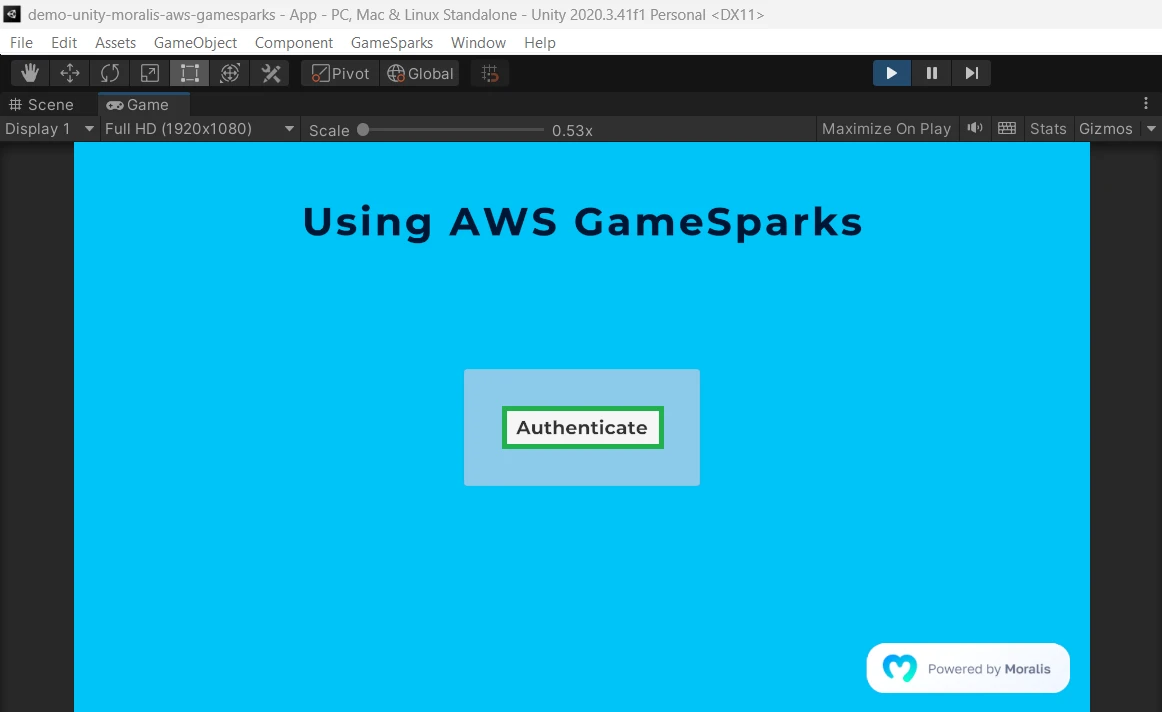
Task: Toggle Pivot/Center handle position
Action: pyautogui.click(x=340, y=73)
